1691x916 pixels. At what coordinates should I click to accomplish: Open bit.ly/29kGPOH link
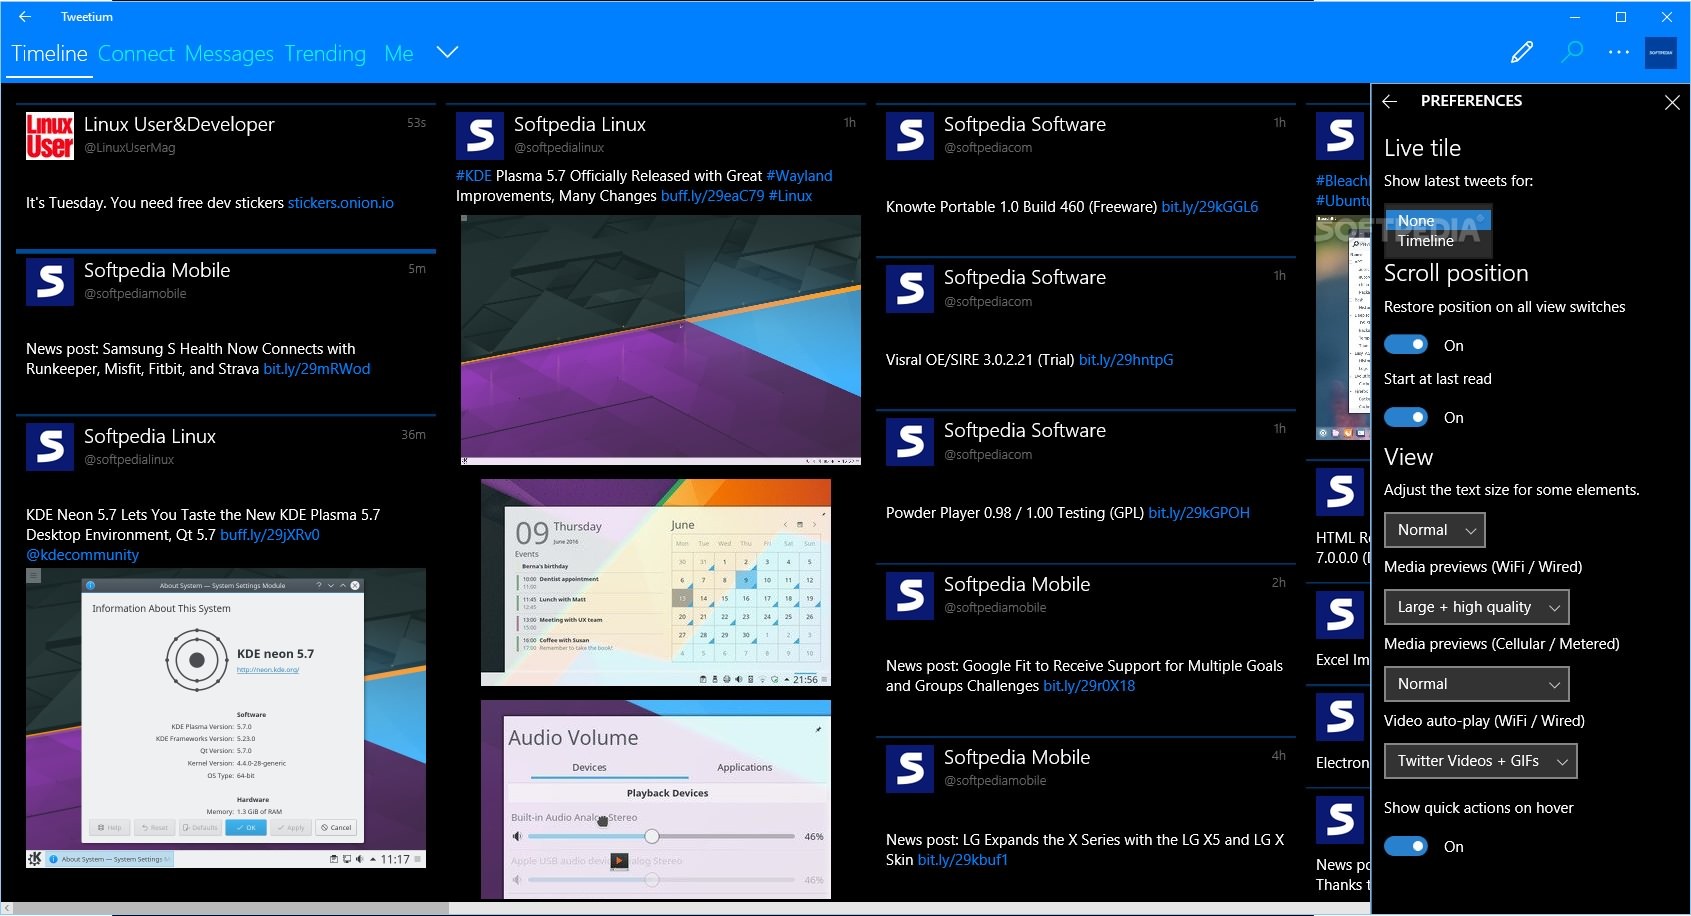click(x=1199, y=513)
